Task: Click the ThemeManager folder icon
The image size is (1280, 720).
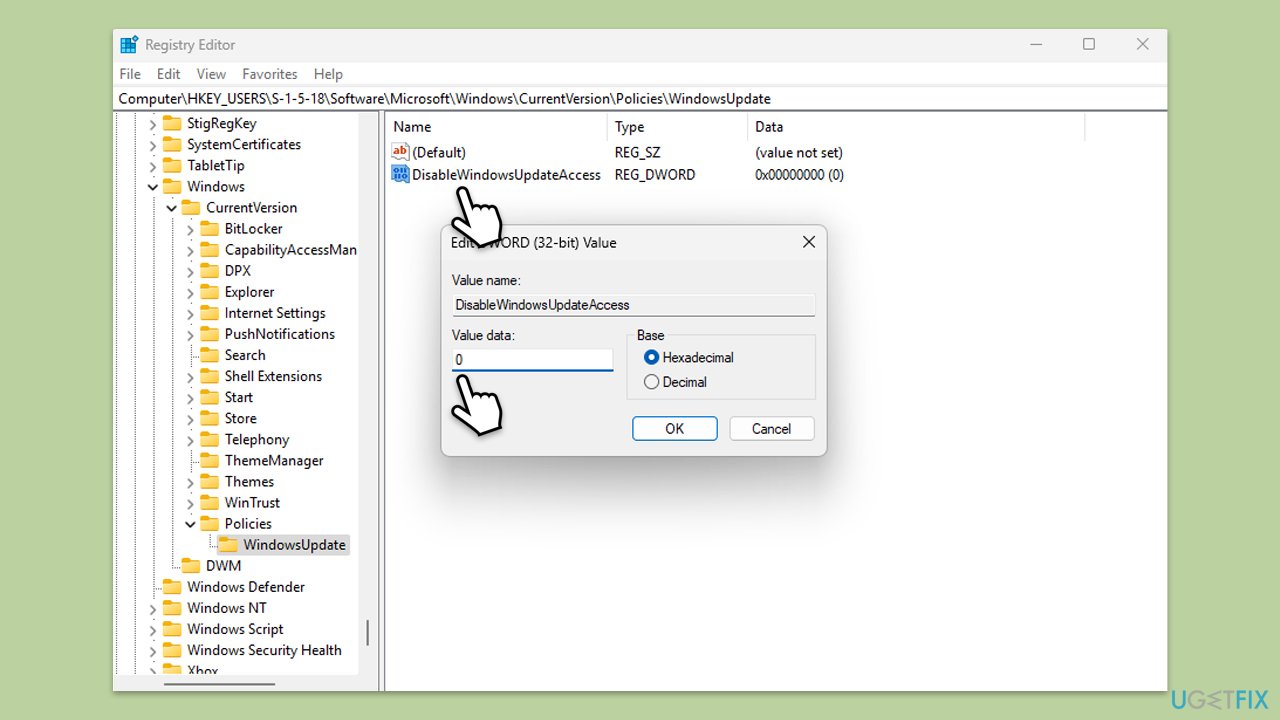Action: point(209,461)
